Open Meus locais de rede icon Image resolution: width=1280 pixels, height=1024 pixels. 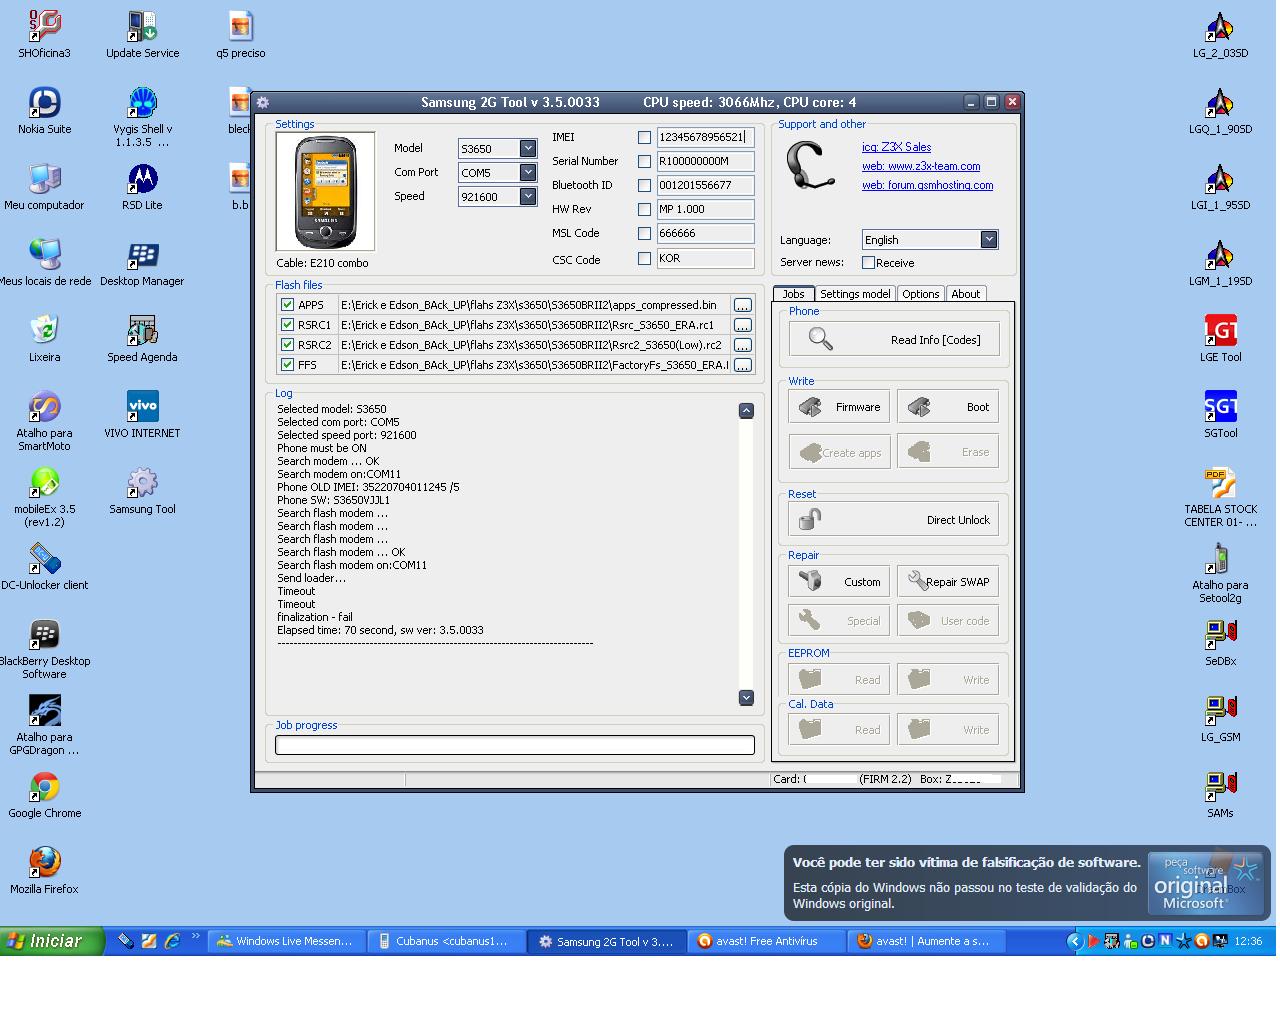(44, 262)
